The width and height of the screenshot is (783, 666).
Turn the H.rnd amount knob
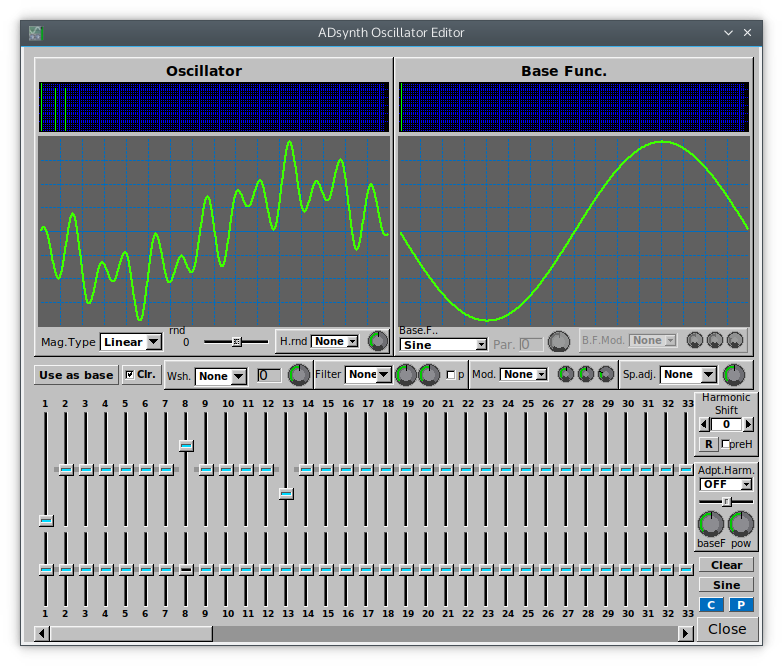378,341
